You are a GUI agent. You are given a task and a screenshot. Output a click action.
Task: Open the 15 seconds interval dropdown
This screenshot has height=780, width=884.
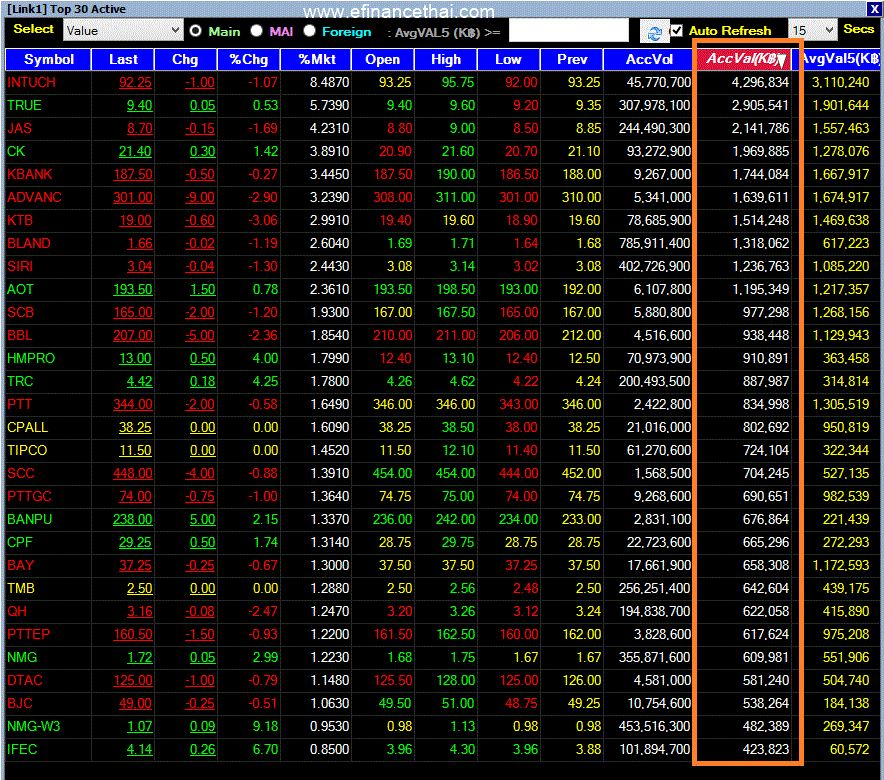812,30
